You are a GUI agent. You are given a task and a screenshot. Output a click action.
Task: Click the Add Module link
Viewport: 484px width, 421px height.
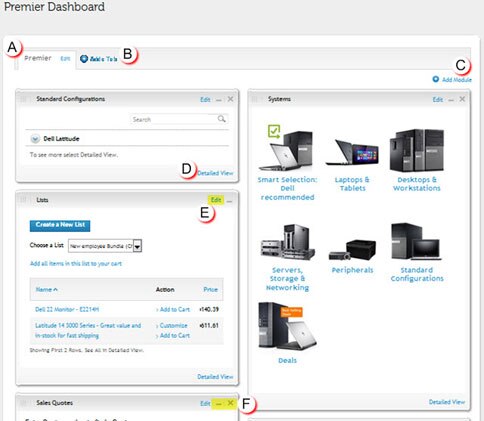pyautogui.click(x=457, y=79)
